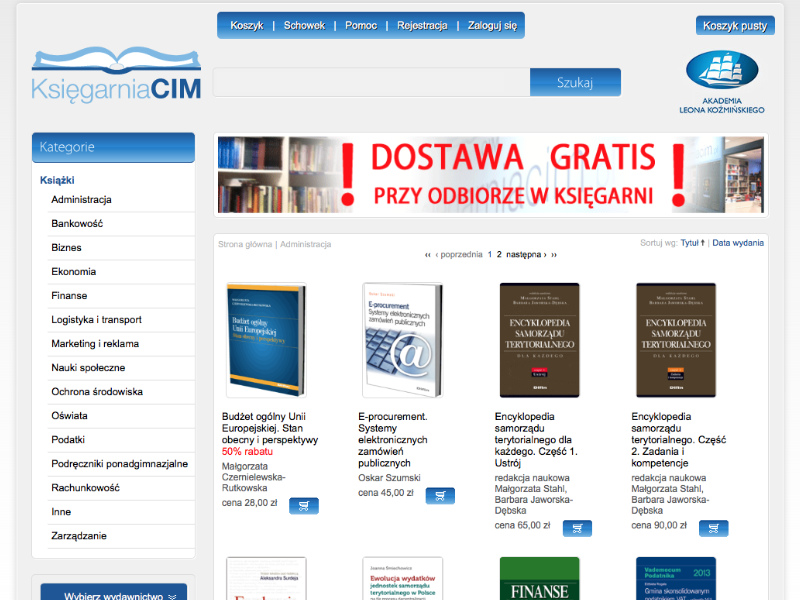The image size is (800, 600).
Task: Click the Książki heading link
Action: [x=57, y=180]
